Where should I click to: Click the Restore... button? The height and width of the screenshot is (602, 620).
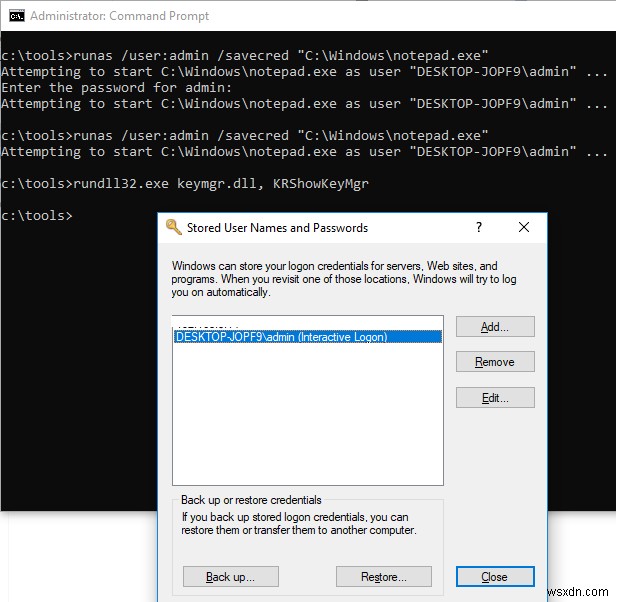pos(384,577)
